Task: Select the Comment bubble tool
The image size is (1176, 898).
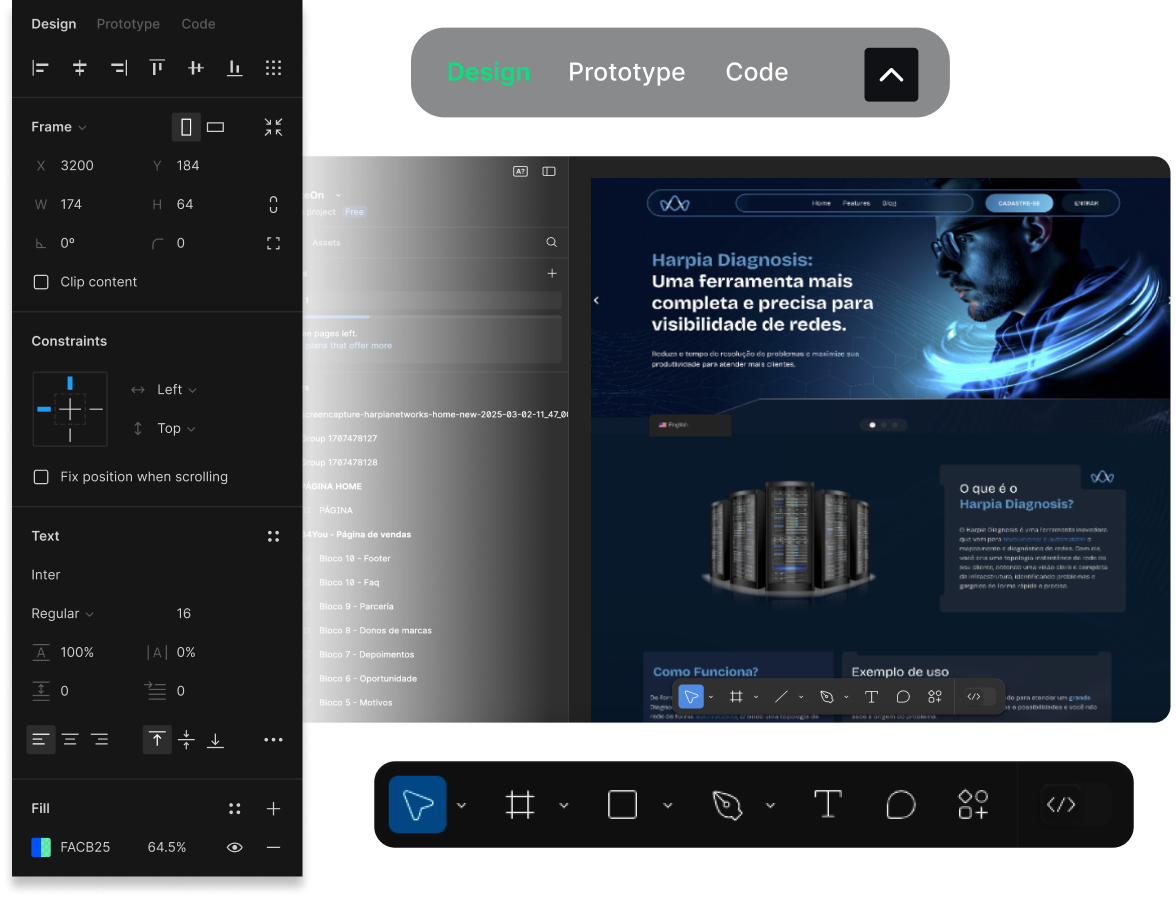Action: 901,804
